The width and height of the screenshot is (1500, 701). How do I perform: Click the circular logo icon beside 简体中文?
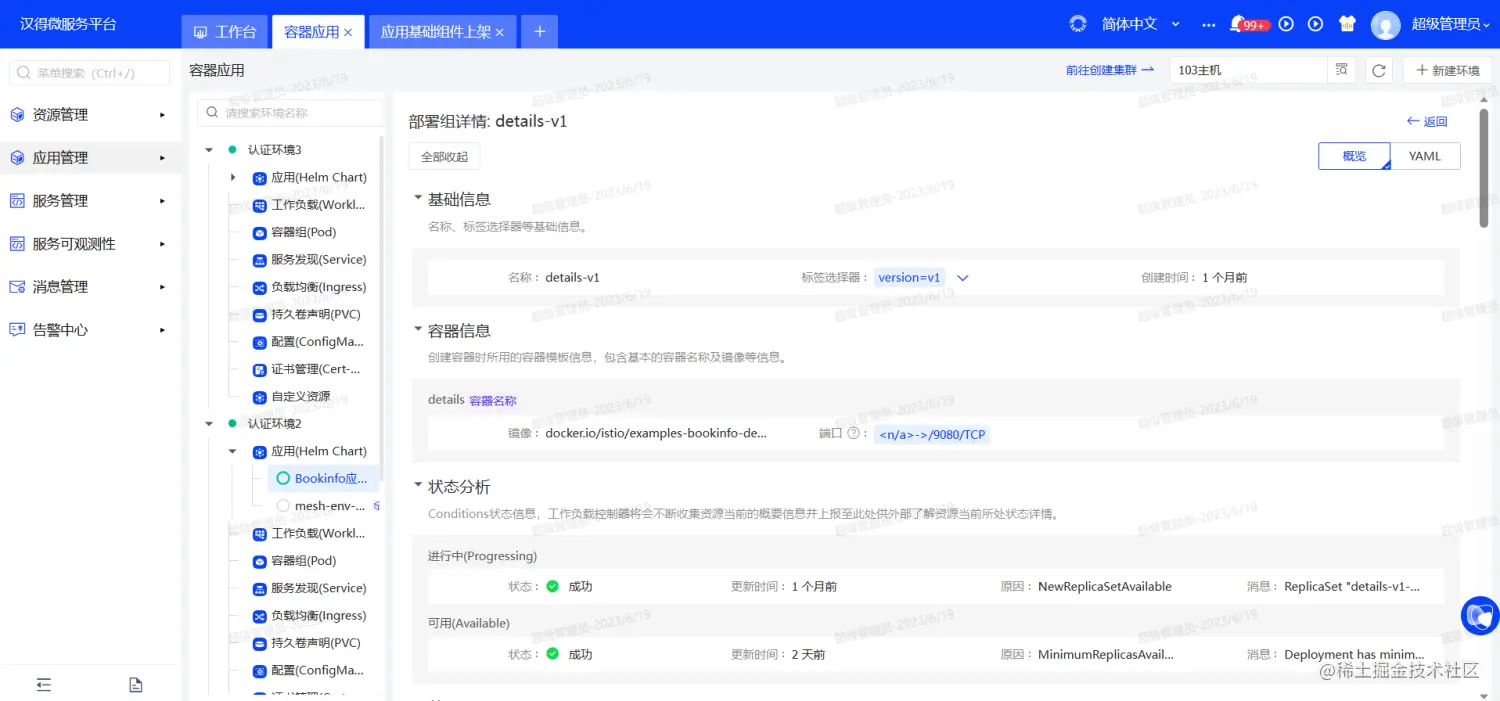pyautogui.click(x=1078, y=24)
